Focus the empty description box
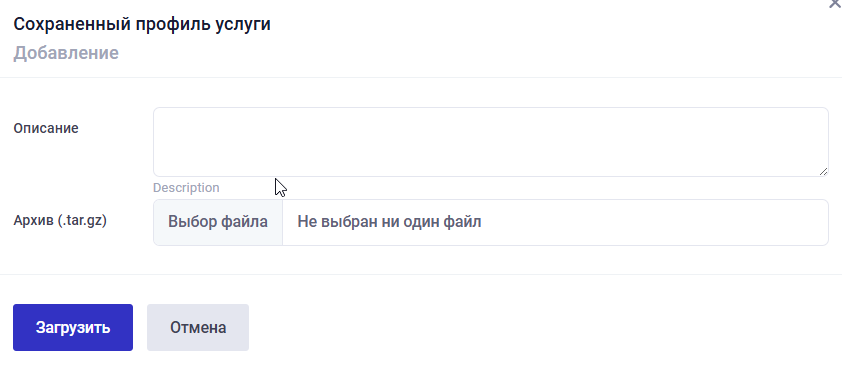Screen dimensions: 842x369 click(491, 142)
